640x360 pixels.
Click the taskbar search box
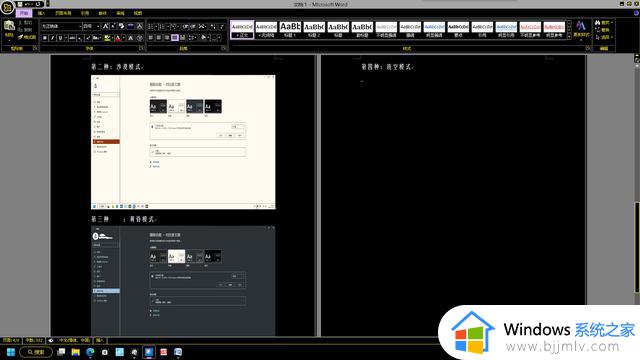point(36,352)
